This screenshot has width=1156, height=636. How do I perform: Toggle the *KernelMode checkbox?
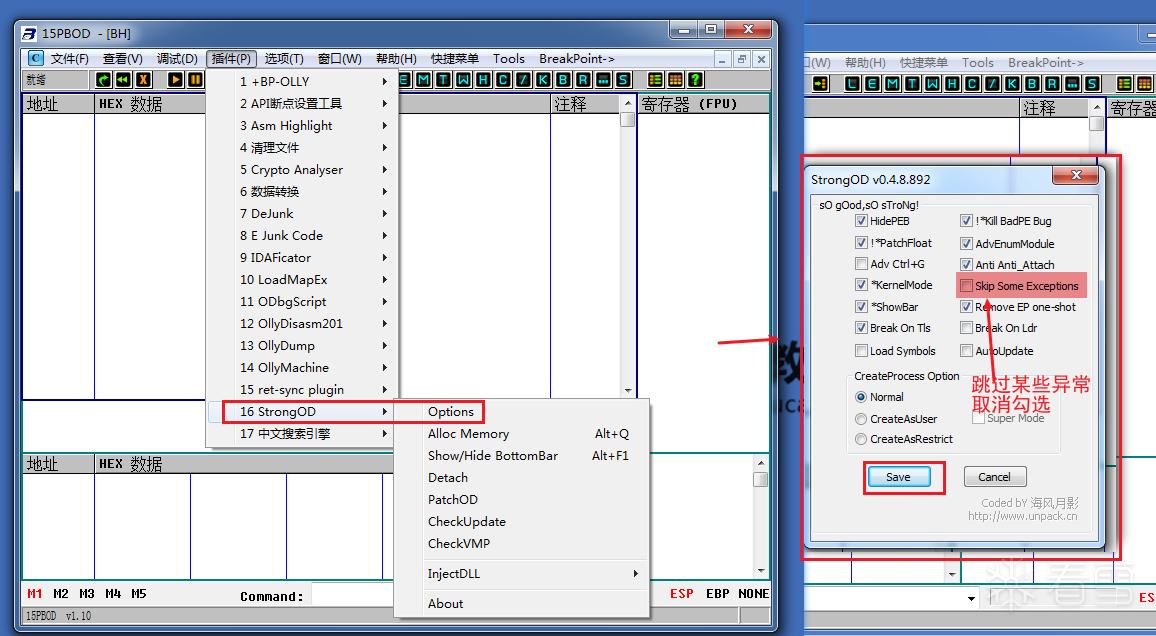point(861,284)
